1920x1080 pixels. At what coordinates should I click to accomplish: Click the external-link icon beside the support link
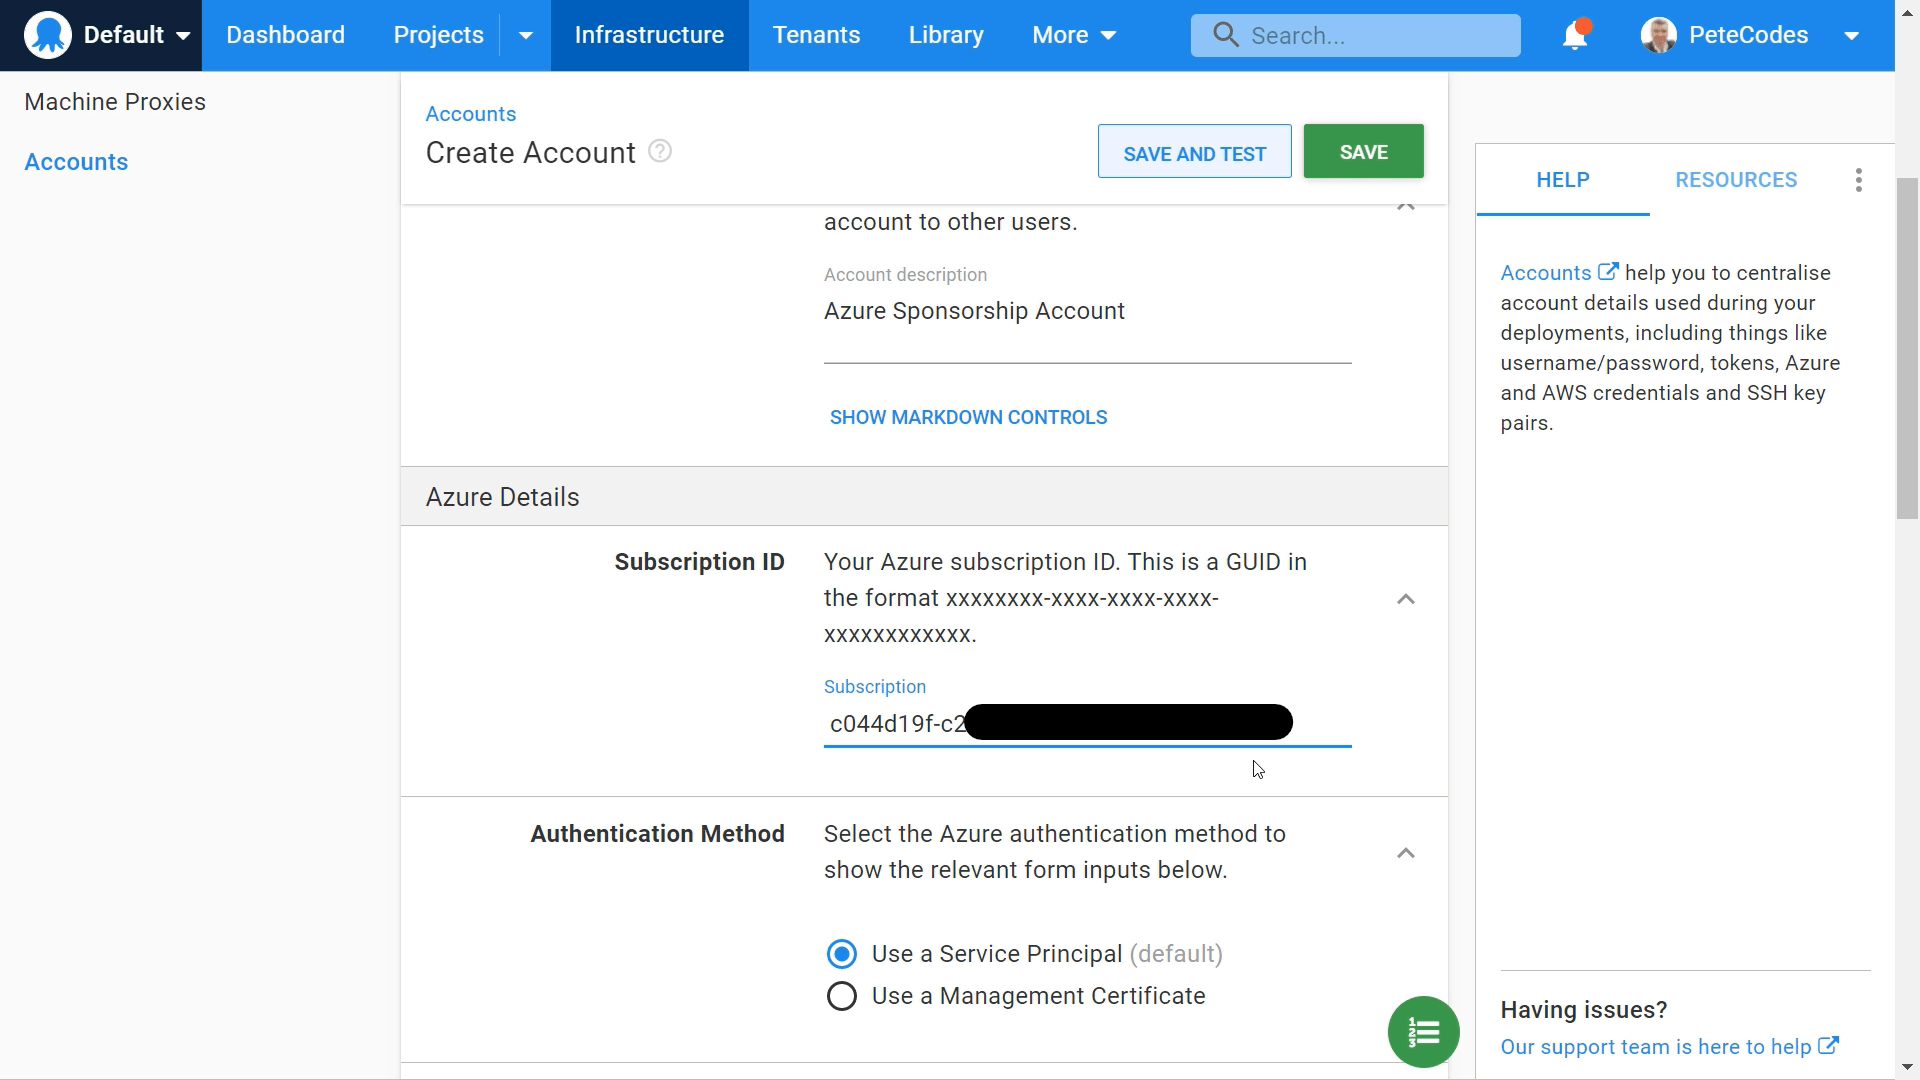(x=1828, y=1046)
